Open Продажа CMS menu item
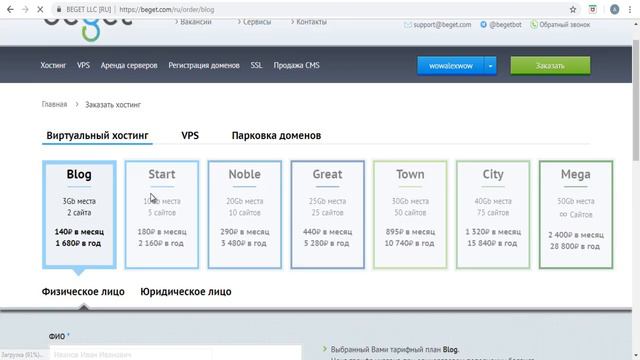 coord(297,65)
